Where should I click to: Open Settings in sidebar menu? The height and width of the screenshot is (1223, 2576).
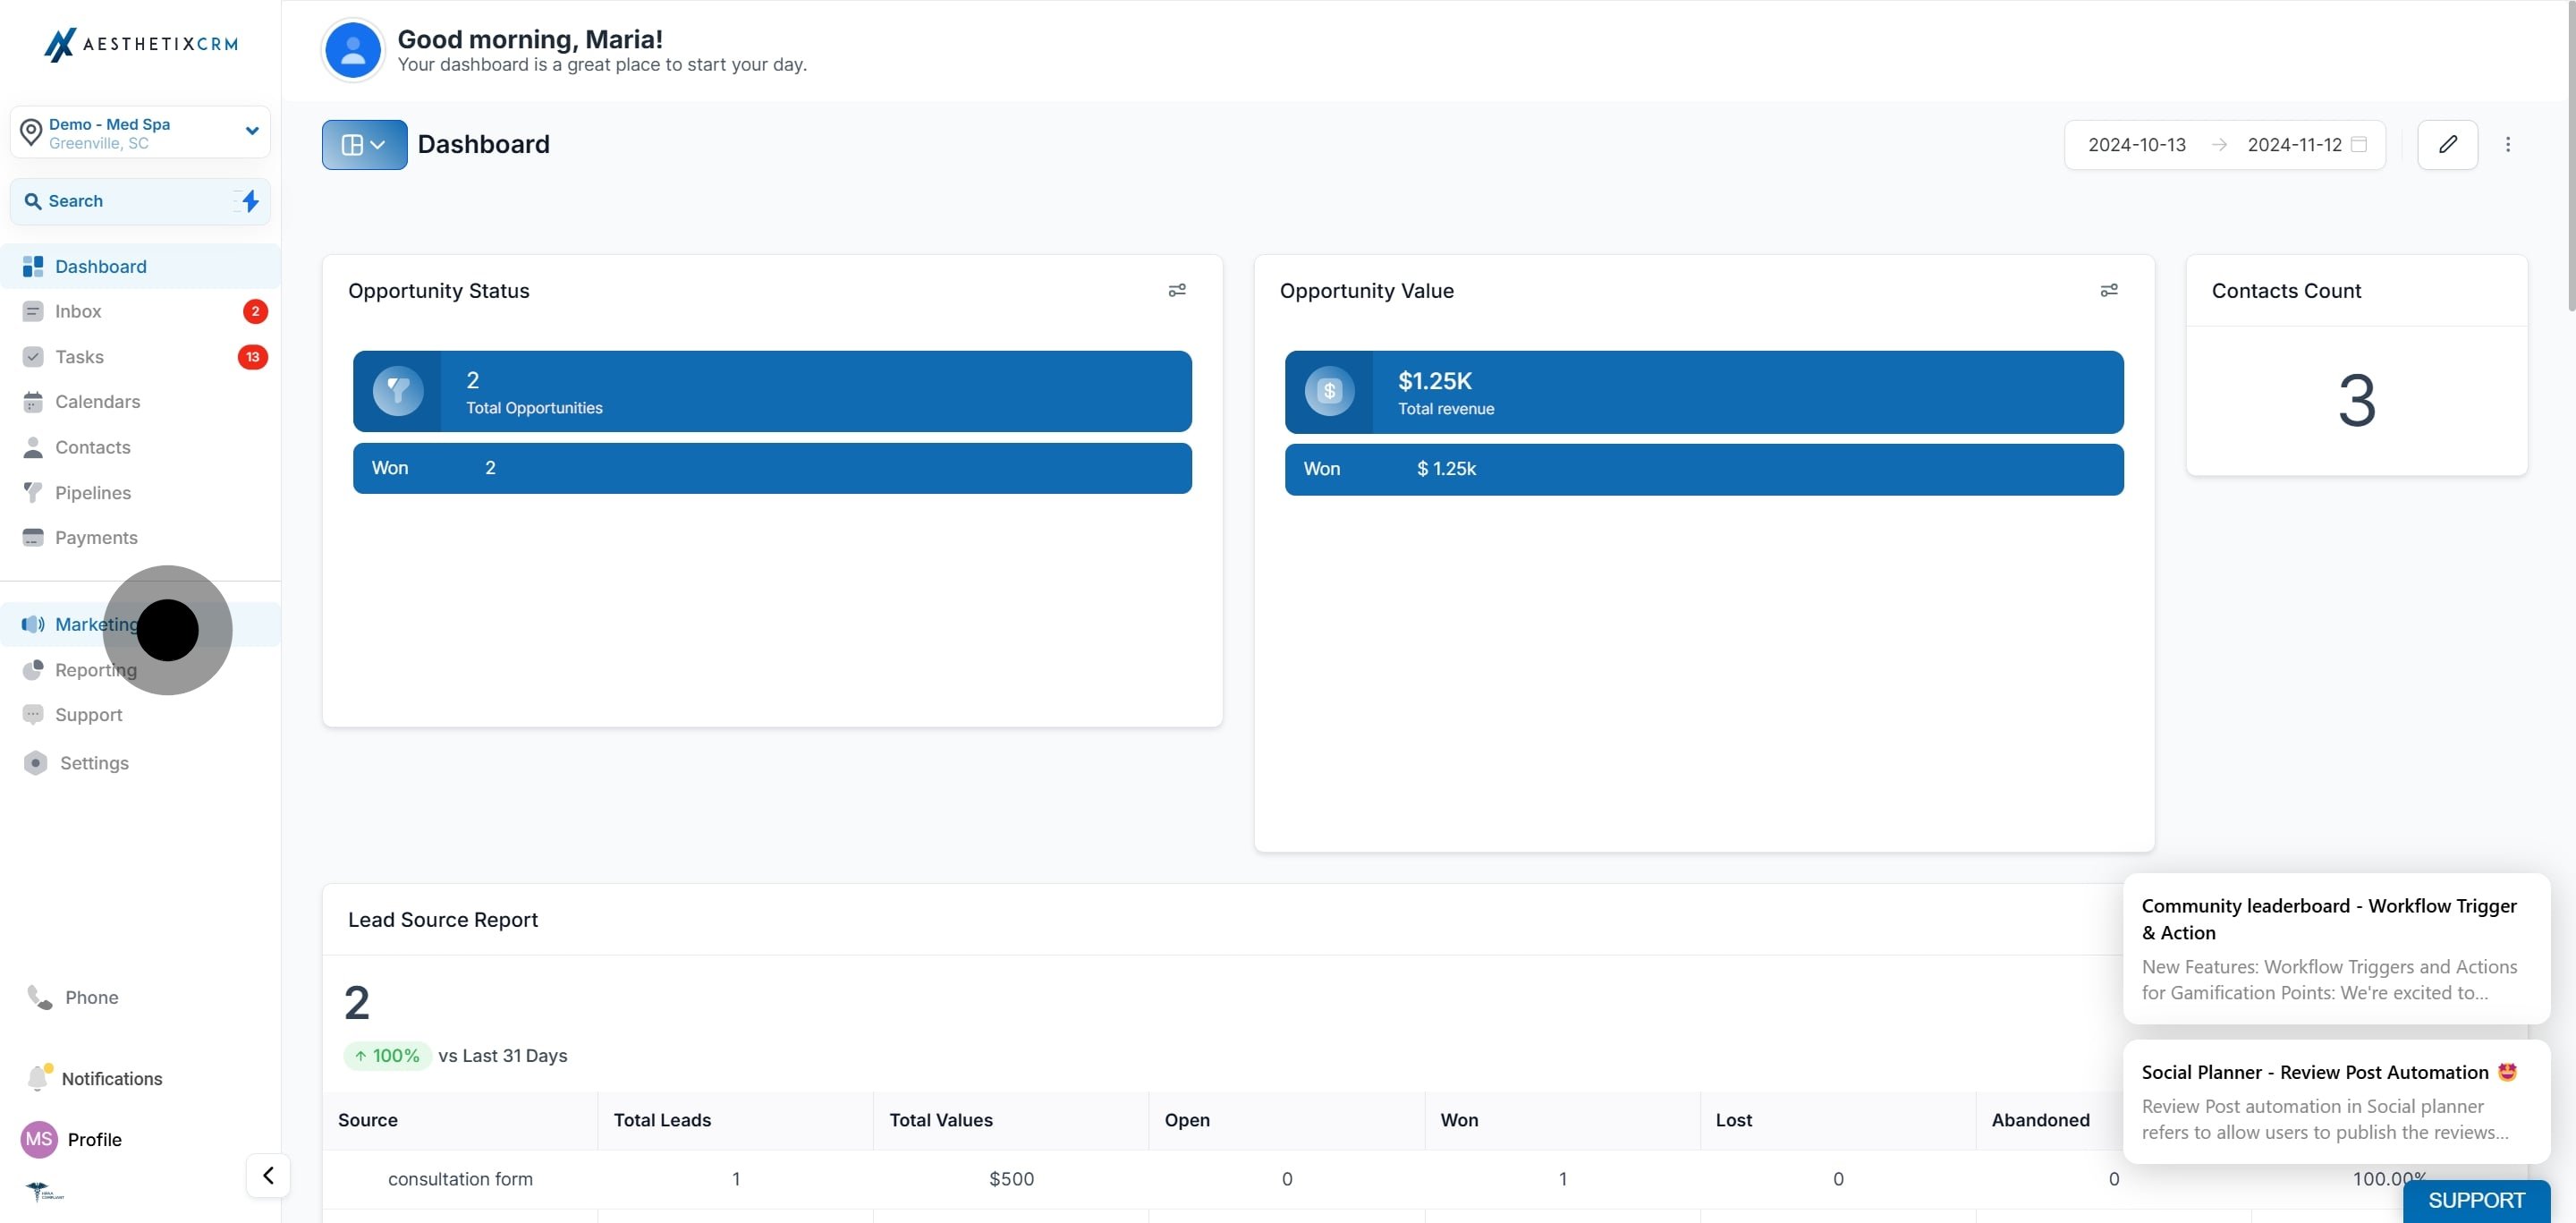pyautogui.click(x=94, y=763)
